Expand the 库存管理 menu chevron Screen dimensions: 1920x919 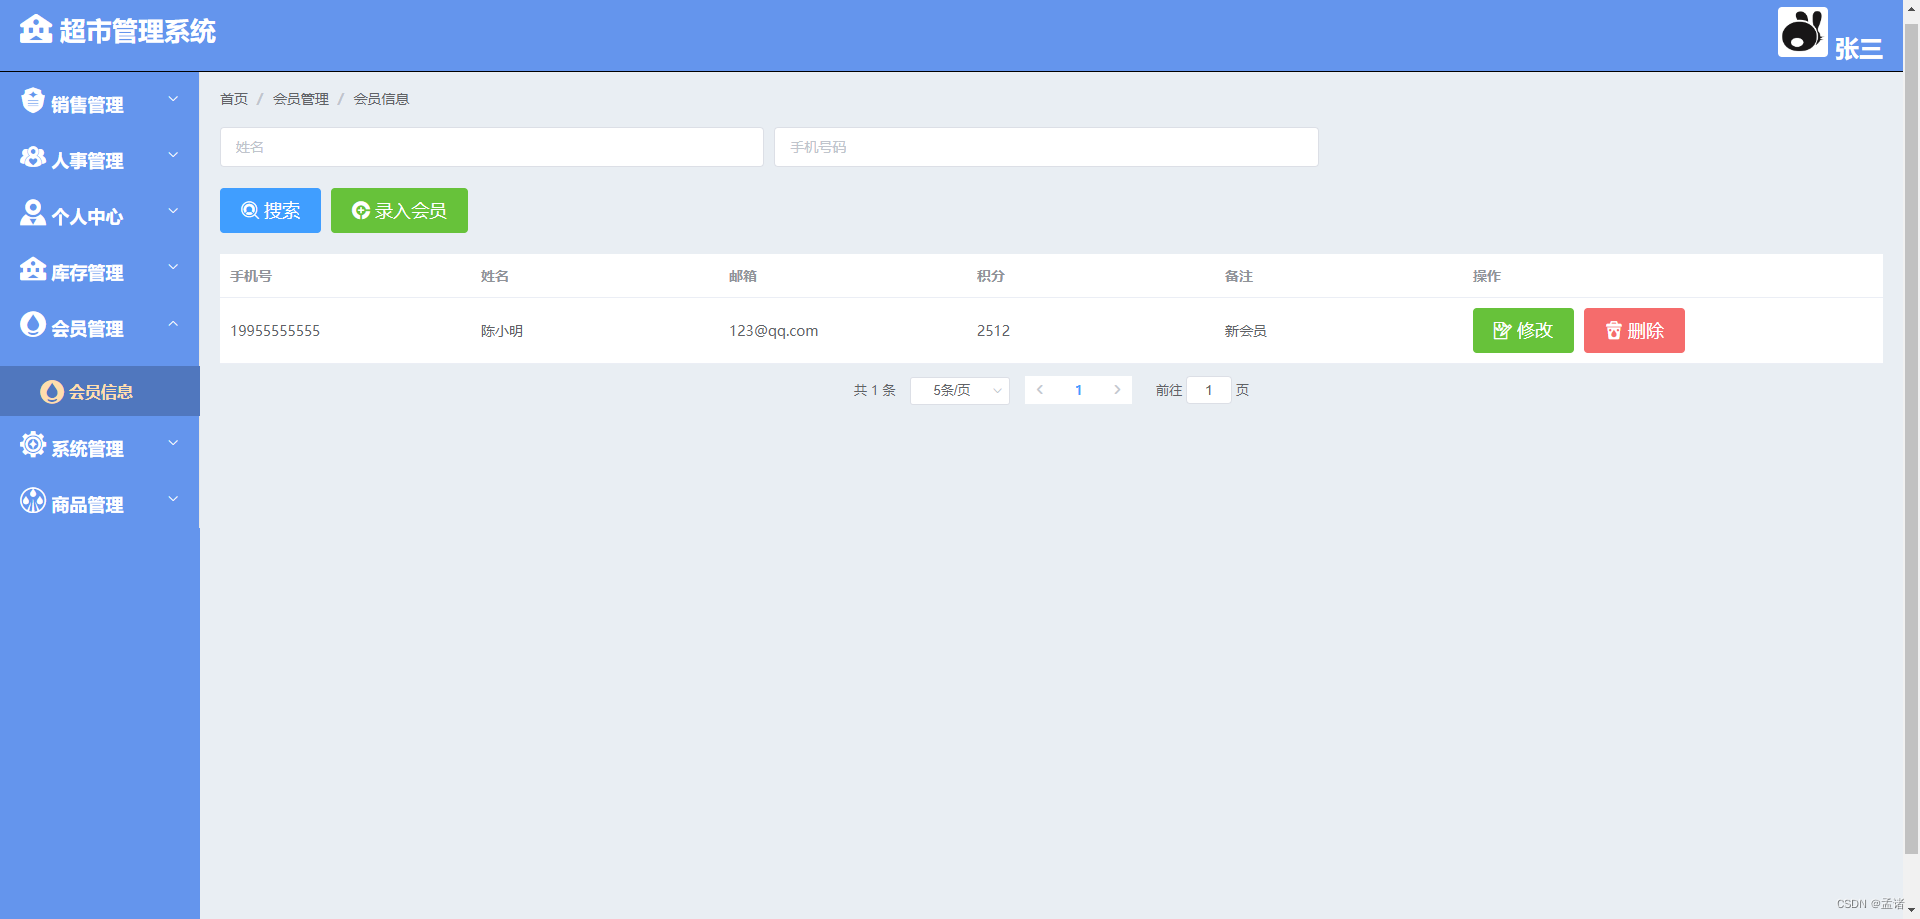pos(173,267)
